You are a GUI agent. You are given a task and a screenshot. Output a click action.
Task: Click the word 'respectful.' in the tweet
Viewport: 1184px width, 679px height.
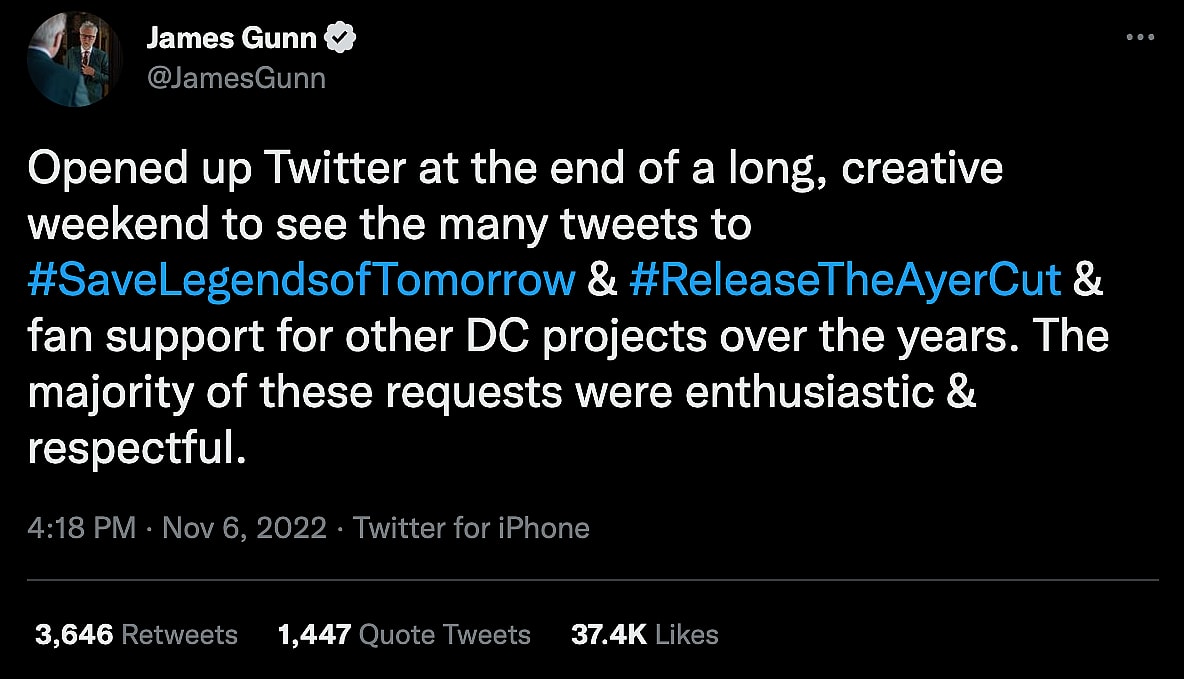click(137, 449)
